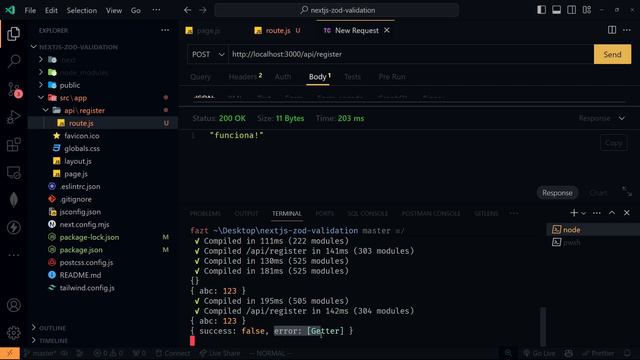Open terminal launch profile dropdown arrow

click(583, 213)
